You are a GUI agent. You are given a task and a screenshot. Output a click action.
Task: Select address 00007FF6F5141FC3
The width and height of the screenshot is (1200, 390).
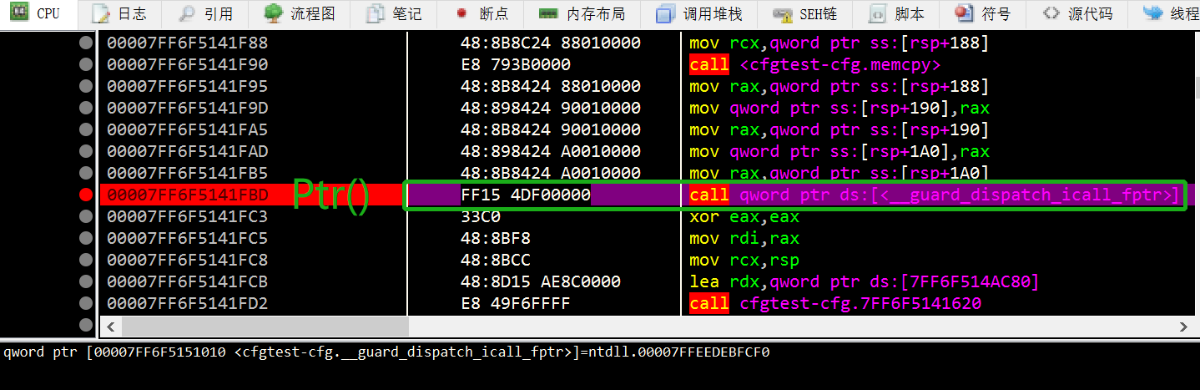coord(187,216)
